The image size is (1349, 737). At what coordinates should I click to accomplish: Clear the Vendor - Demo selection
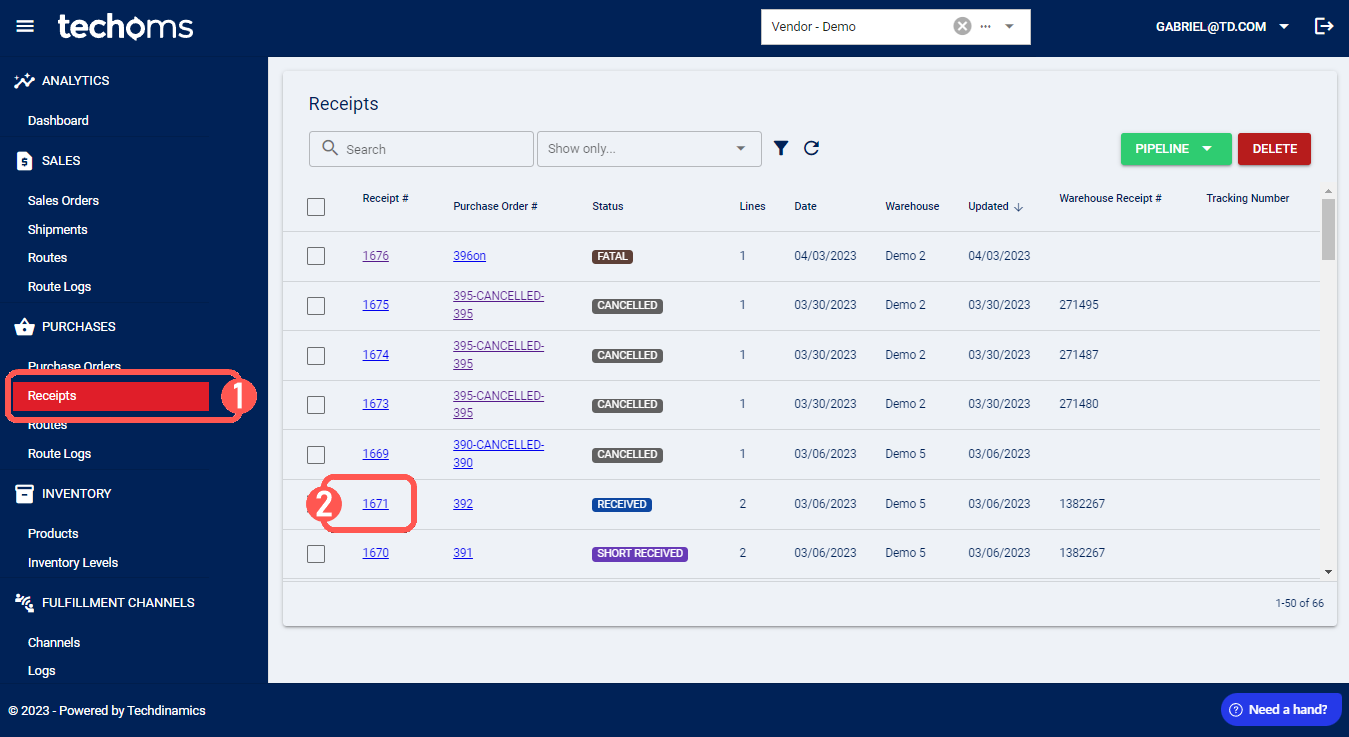click(962, 26)
